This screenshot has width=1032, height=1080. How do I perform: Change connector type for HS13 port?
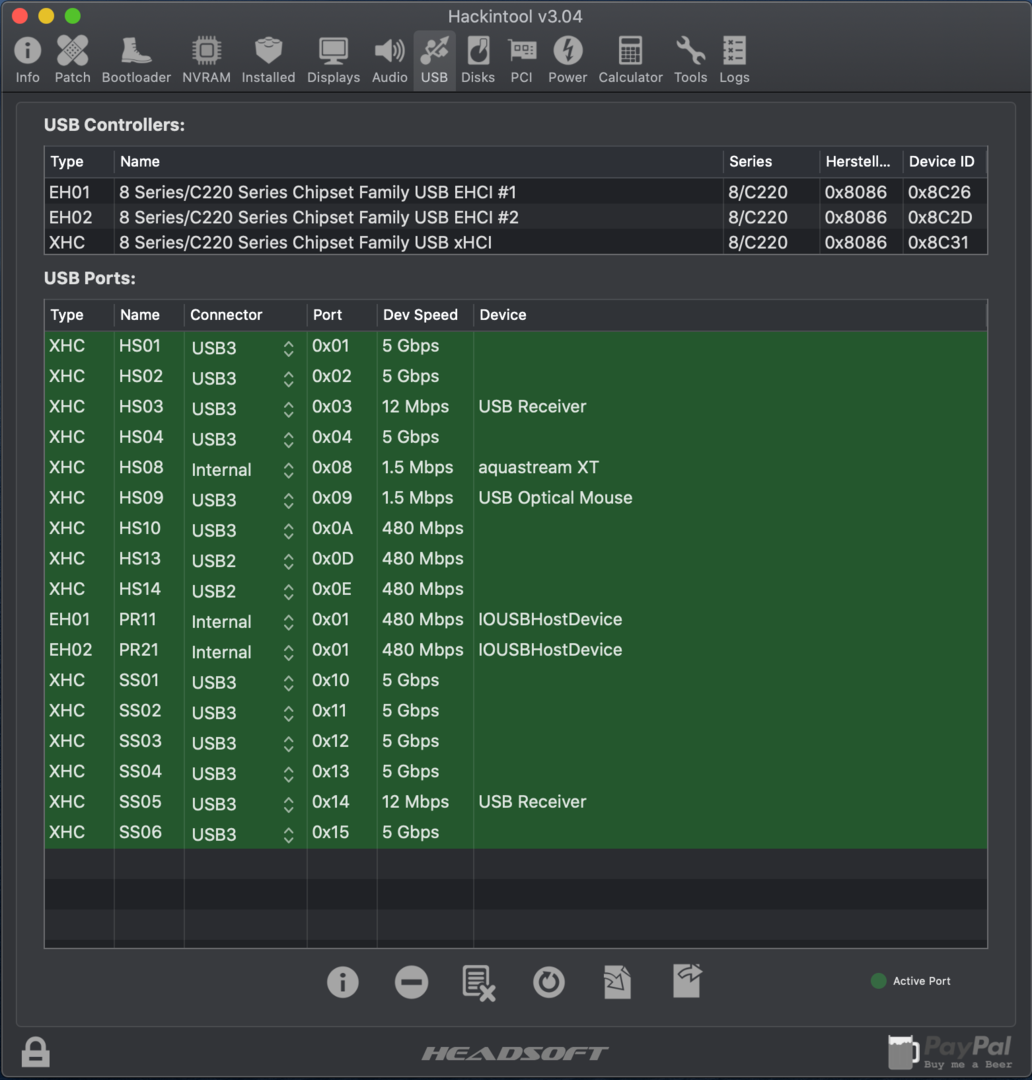pyautogui.click(x=288, y=560)
